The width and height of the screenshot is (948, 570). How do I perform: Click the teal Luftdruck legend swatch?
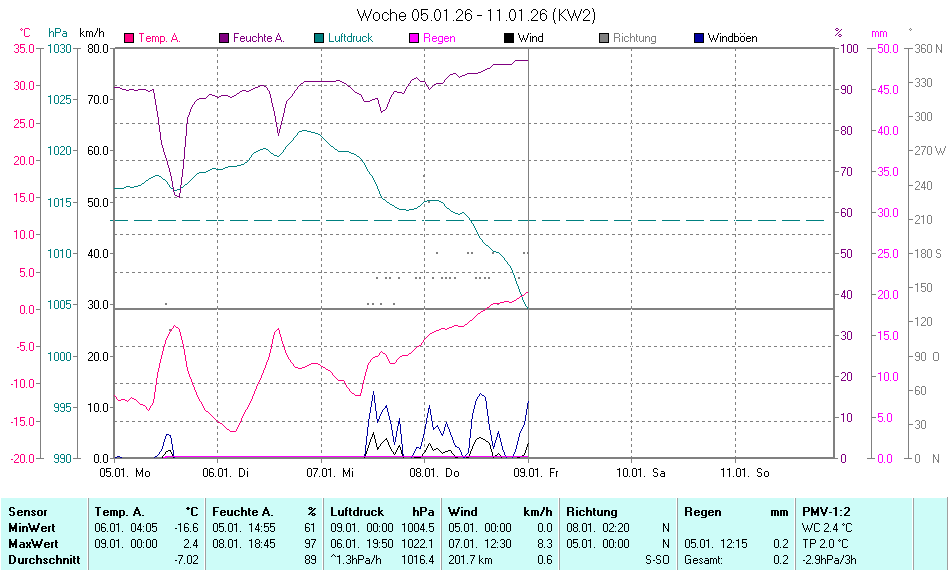[x=319, y=38]
